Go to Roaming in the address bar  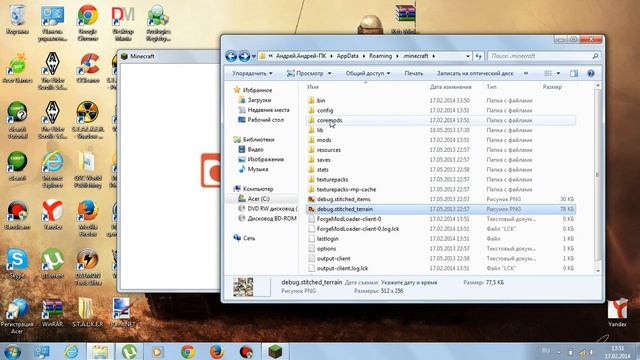(x=380, y=56)
